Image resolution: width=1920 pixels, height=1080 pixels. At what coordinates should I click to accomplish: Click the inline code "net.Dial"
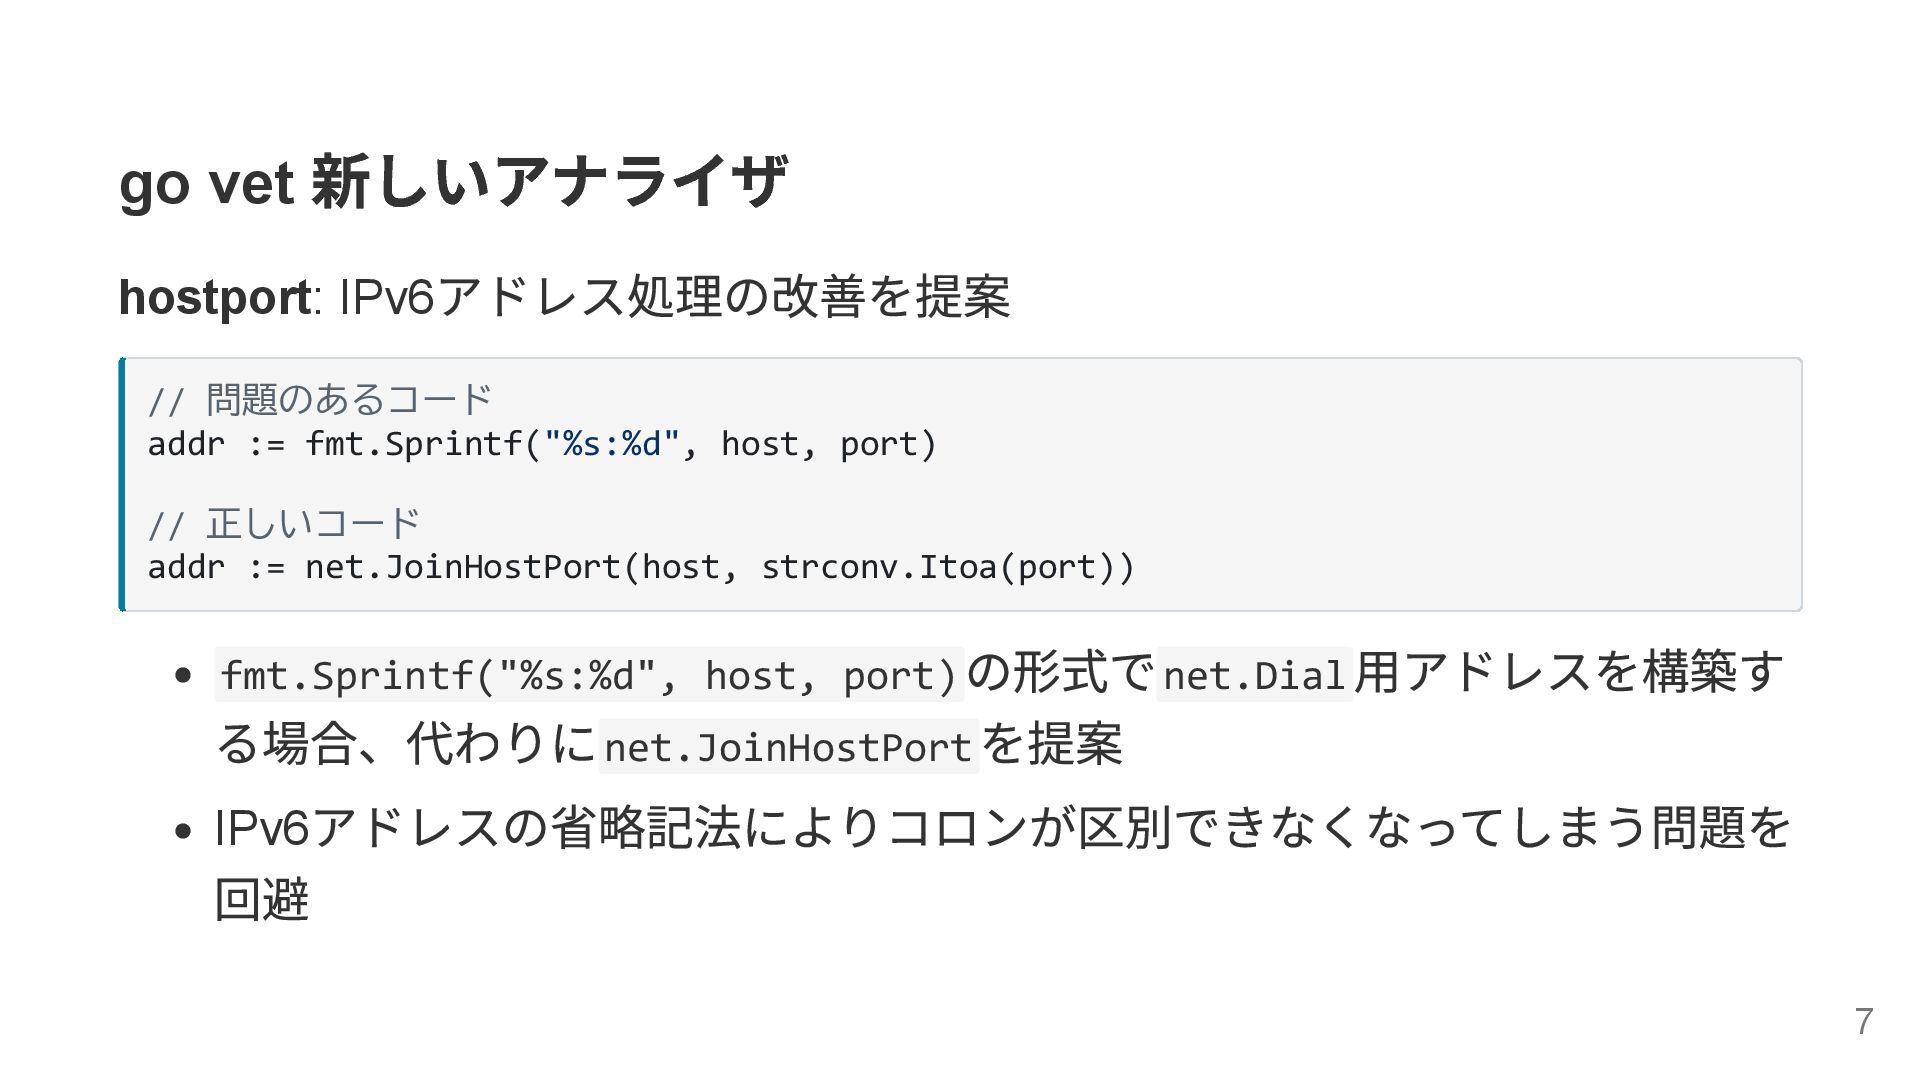tap(1254, 675)
